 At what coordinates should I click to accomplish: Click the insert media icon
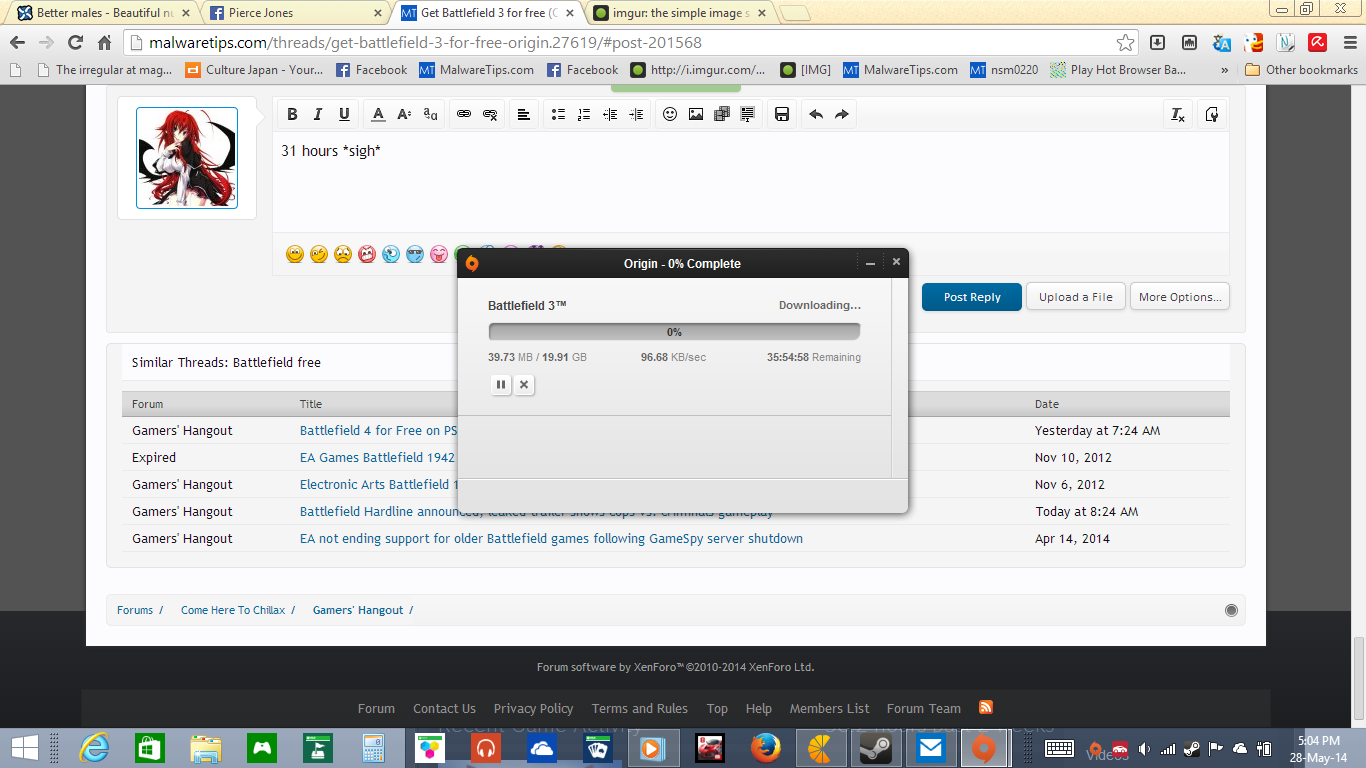(x=722, y=114)
